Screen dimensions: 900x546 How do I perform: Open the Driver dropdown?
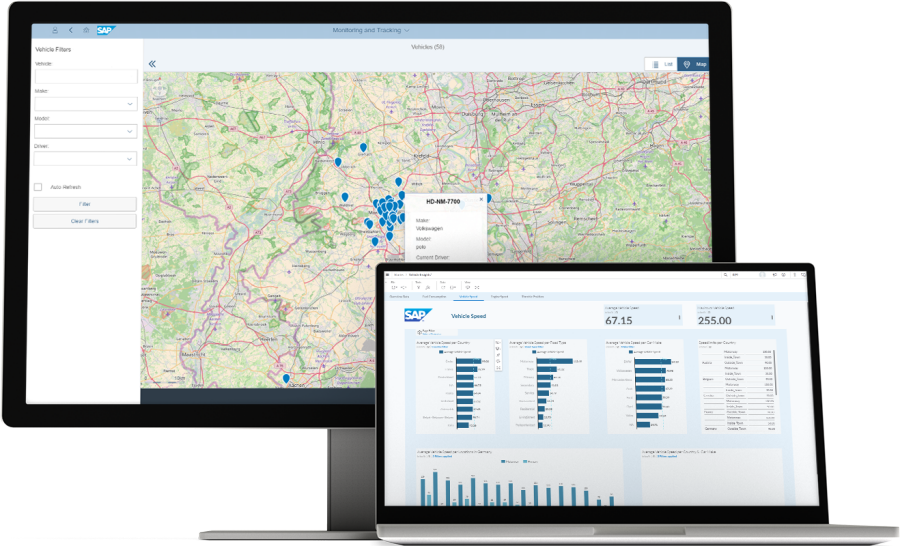coord(86,159)
